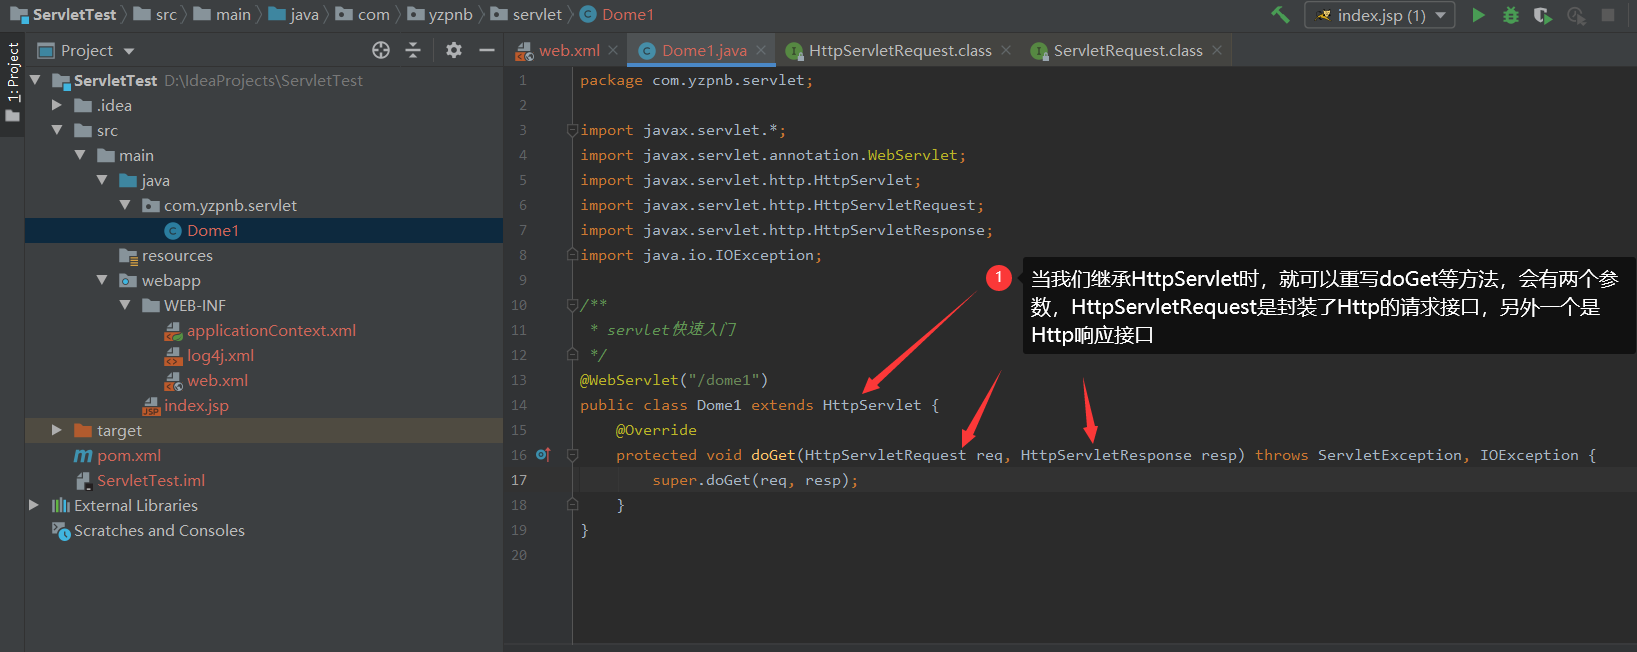Image resolution: width=1637 pixels, height=652 pixels.
Task: Collapse the java source folder
Action: click(102, 180)
